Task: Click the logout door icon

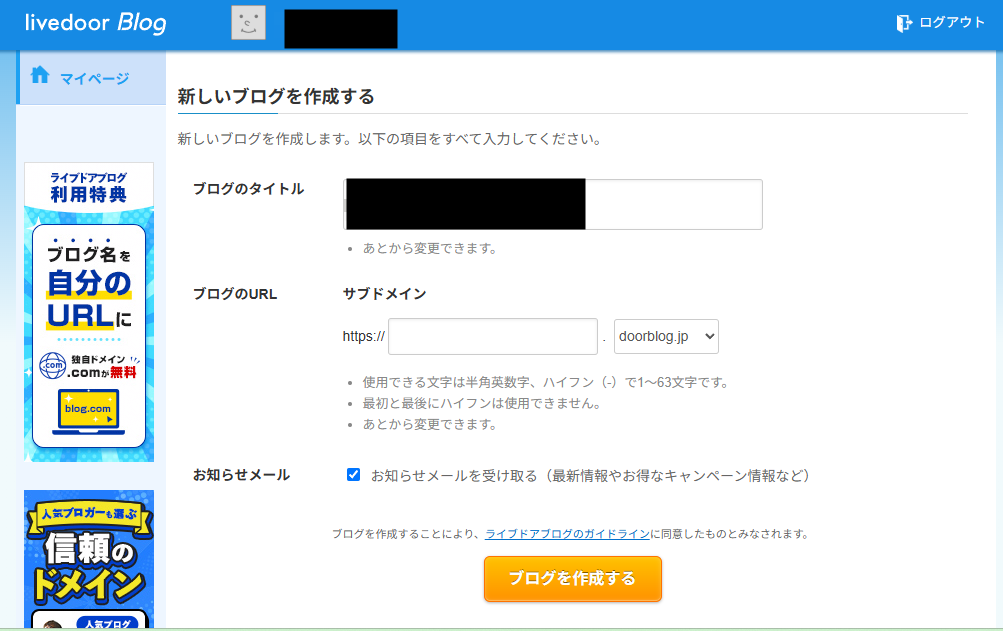Action: click(903, 23)
